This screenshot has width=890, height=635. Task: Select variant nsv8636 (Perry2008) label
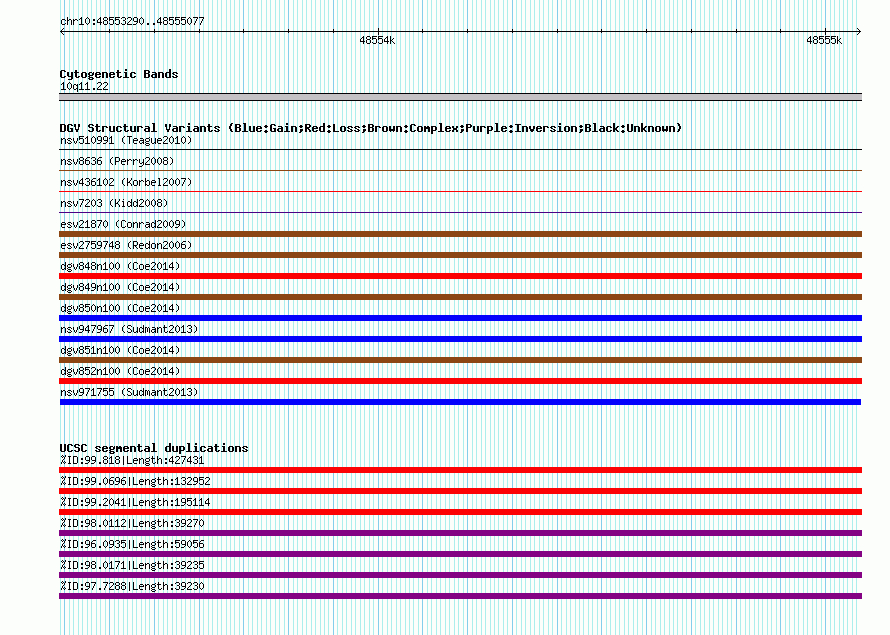click(117, 161)
